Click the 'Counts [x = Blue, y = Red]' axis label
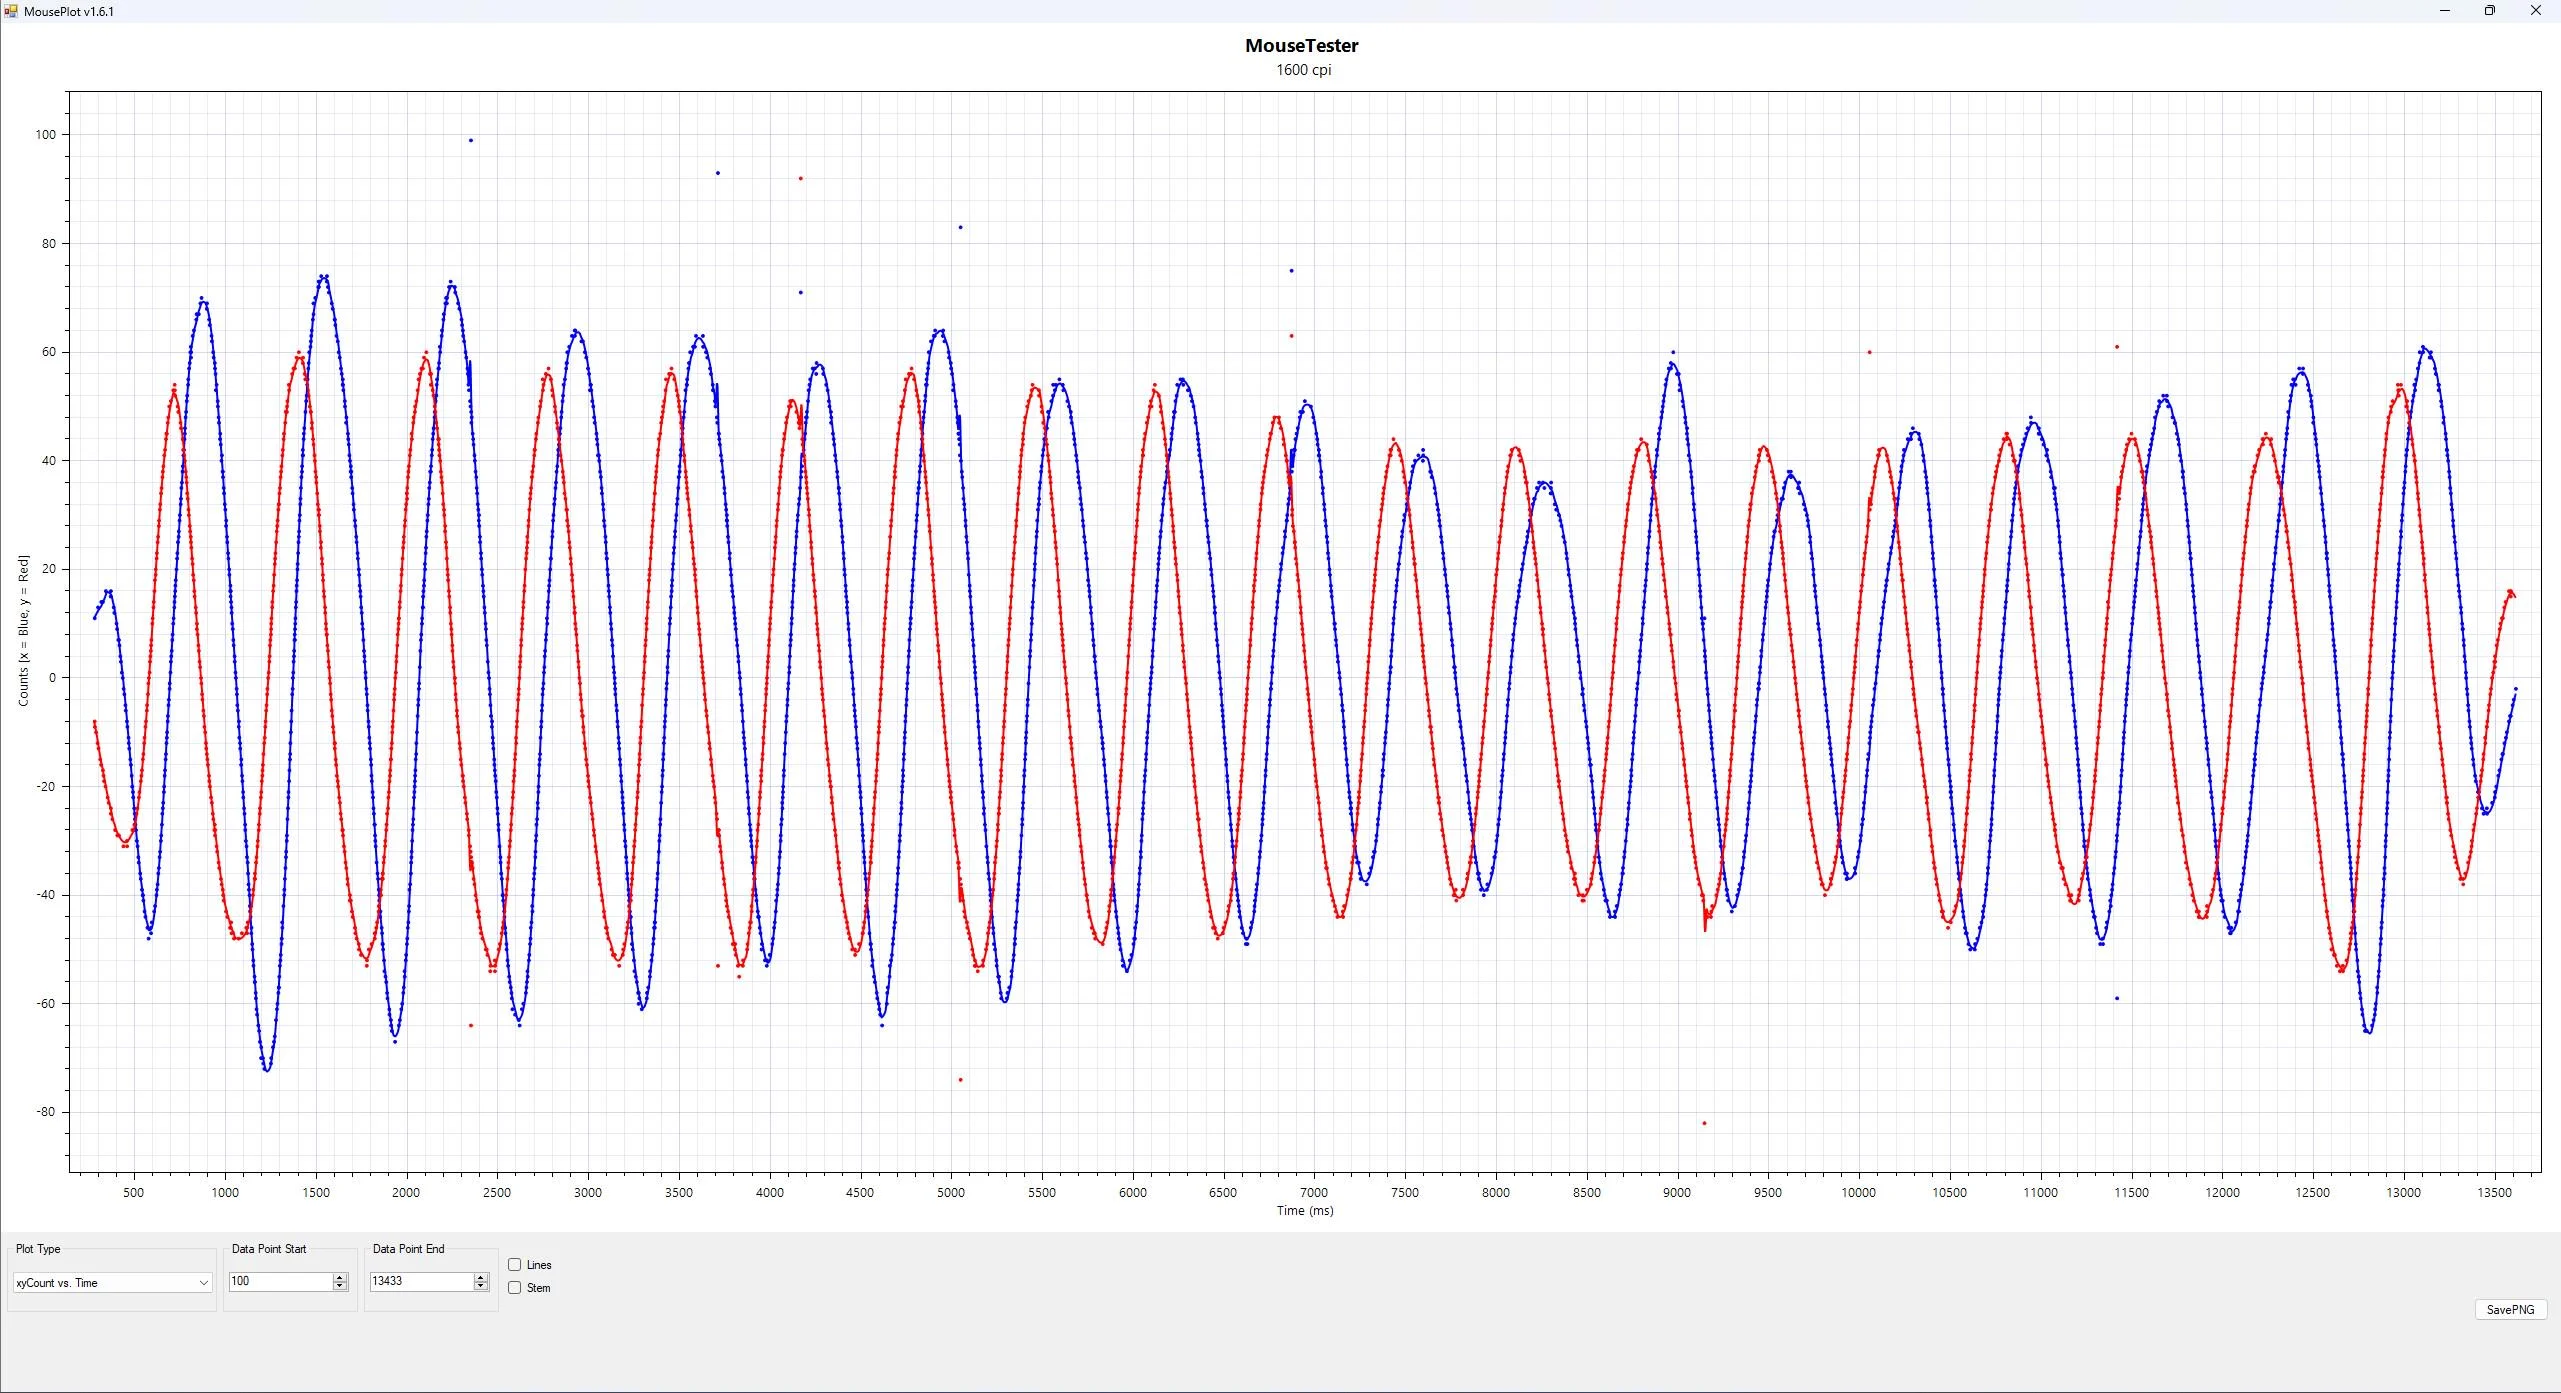This screenshot has width=2561, height=1393. pos(23,631)
